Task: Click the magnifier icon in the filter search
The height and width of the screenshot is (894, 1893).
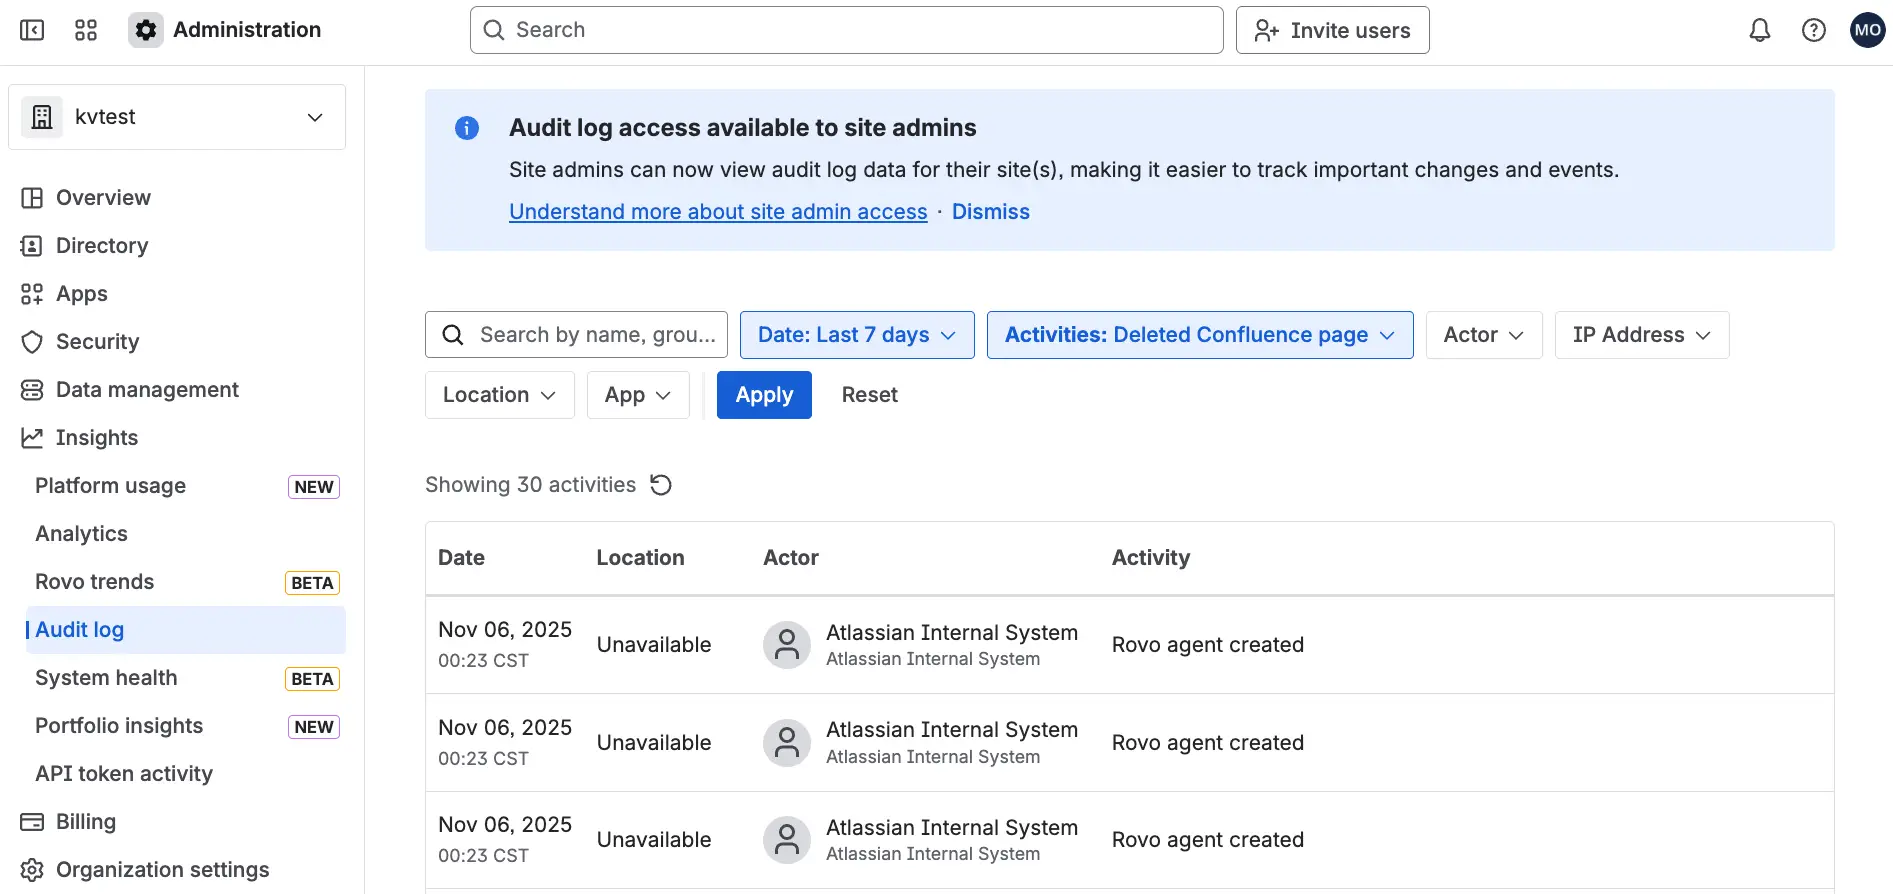Action: pyautogui.click(x=453, y=335)
